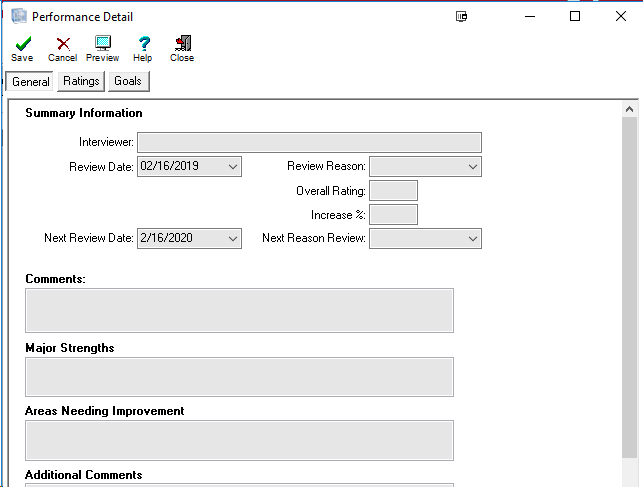Screen dimensions: 643x487
Task: Select the General tab
Action: click(x=31, y=82)
